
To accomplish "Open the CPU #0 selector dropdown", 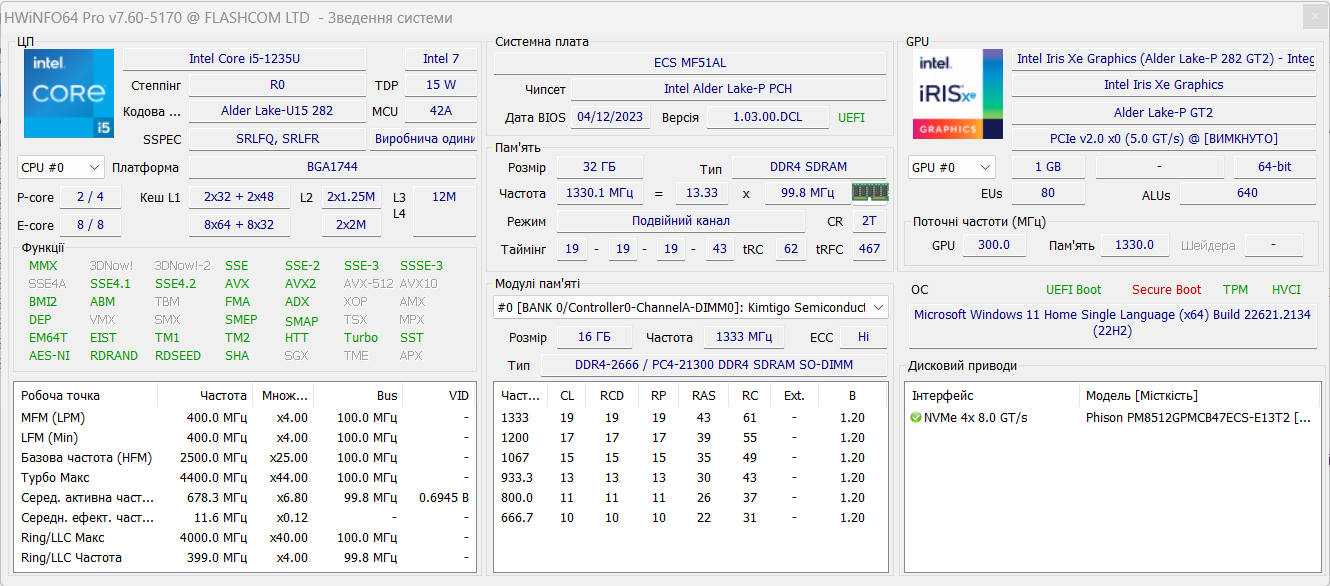I will click(x=61, y=167).
